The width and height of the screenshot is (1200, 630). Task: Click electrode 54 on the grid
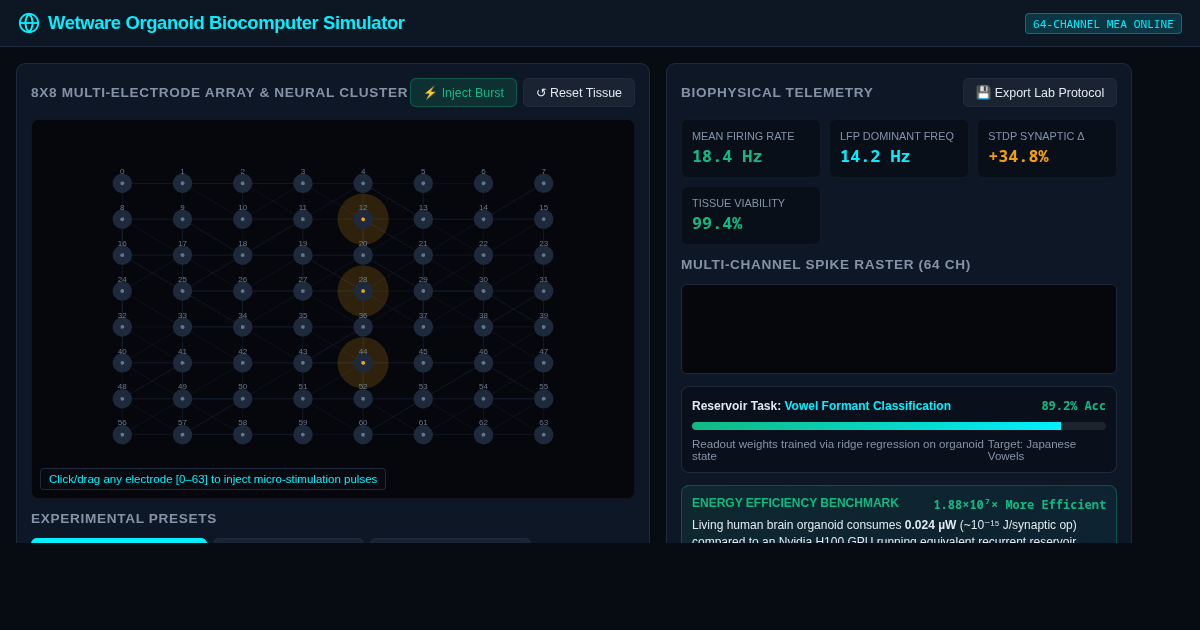click(x=483, y=399)
